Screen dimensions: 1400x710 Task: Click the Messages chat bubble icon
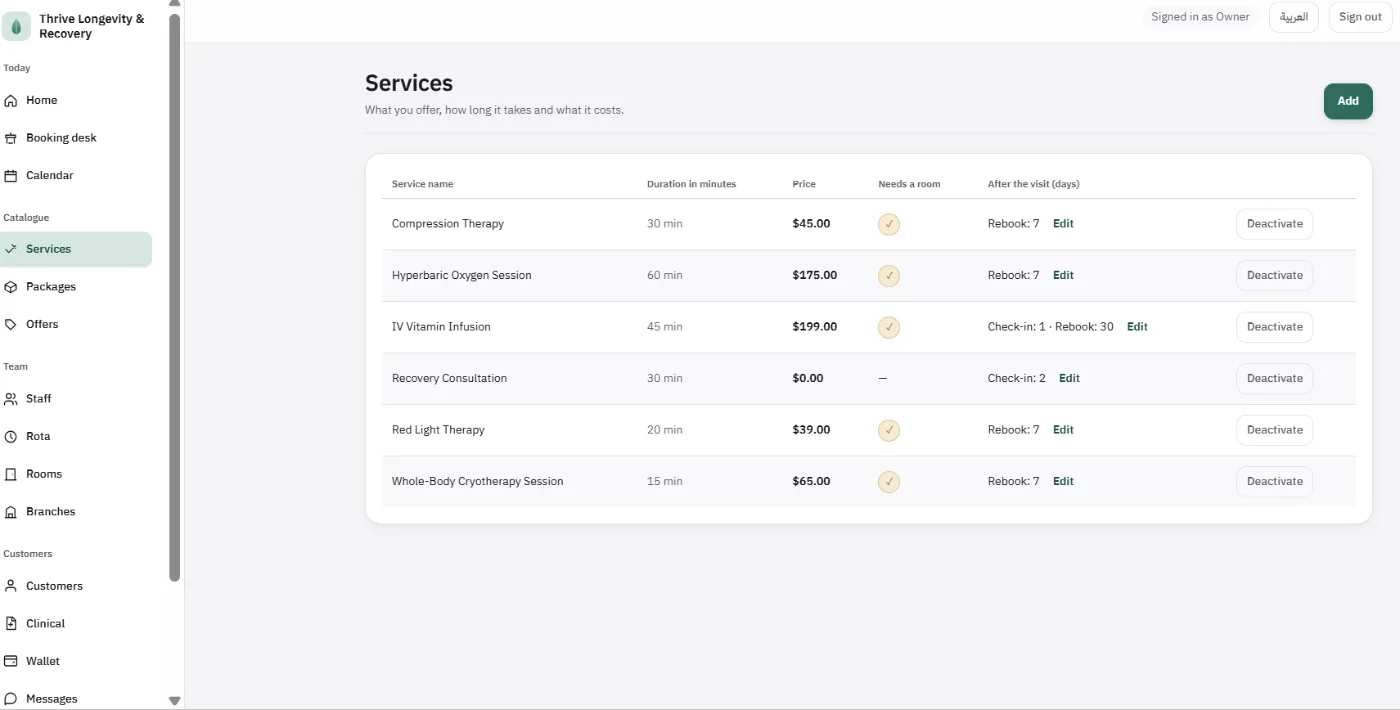pos(11,698)
